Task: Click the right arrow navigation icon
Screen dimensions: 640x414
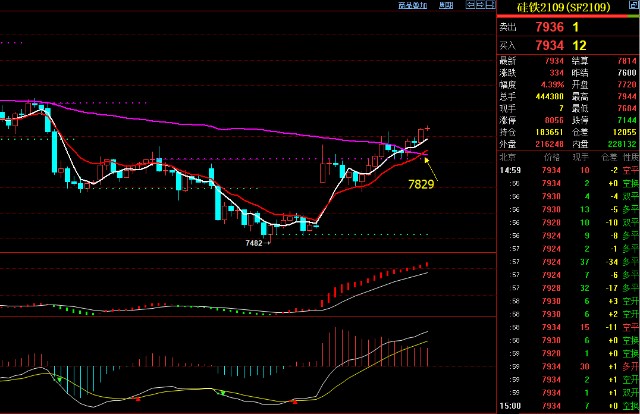Action: tap(480, 5)
